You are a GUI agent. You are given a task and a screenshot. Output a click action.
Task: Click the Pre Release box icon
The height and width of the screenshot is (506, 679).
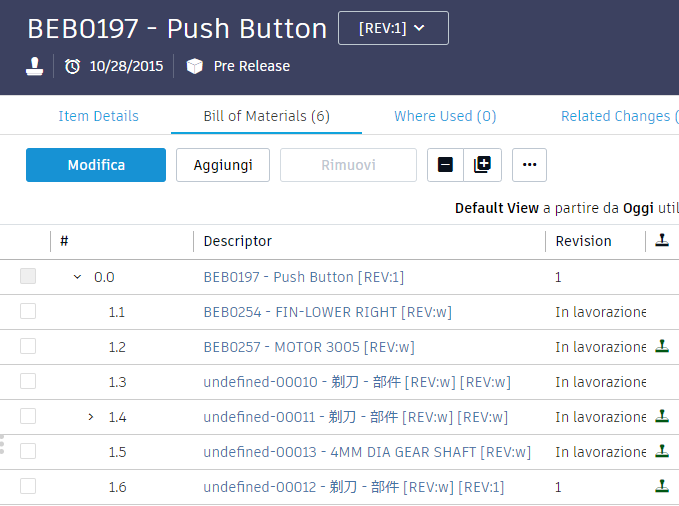(194, 66)
